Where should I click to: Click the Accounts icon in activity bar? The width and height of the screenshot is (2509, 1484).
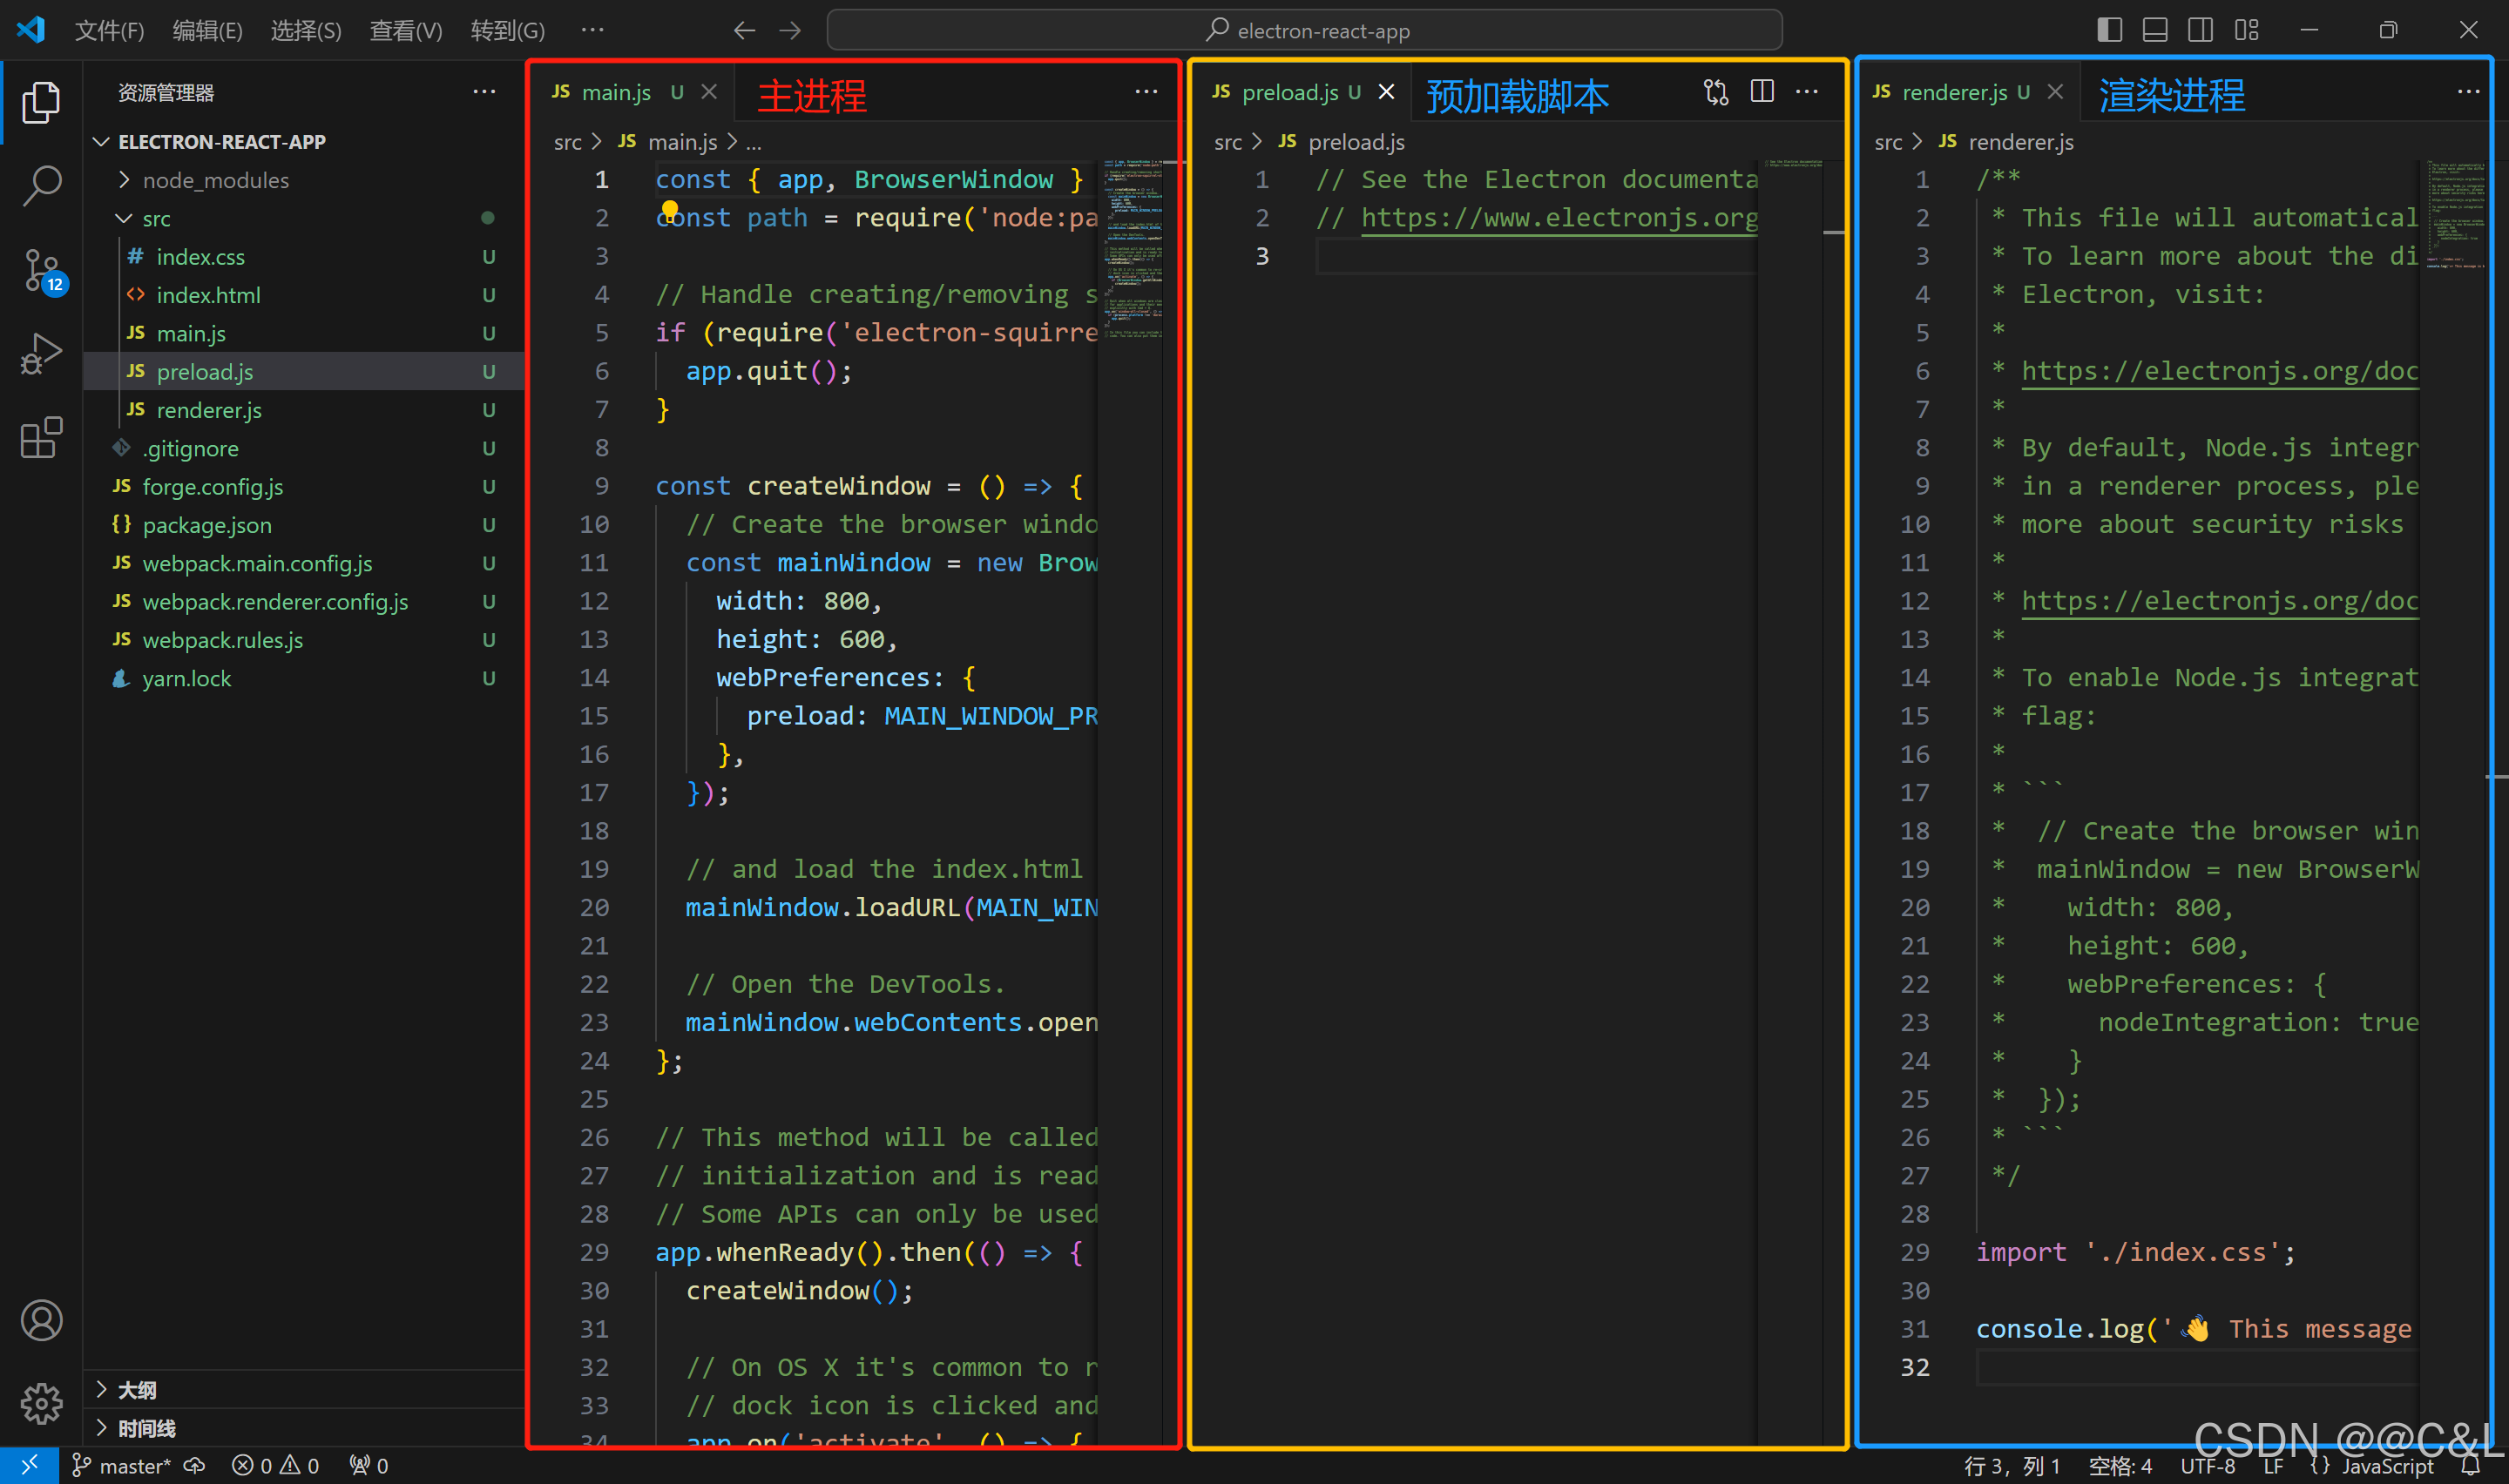41,1321
